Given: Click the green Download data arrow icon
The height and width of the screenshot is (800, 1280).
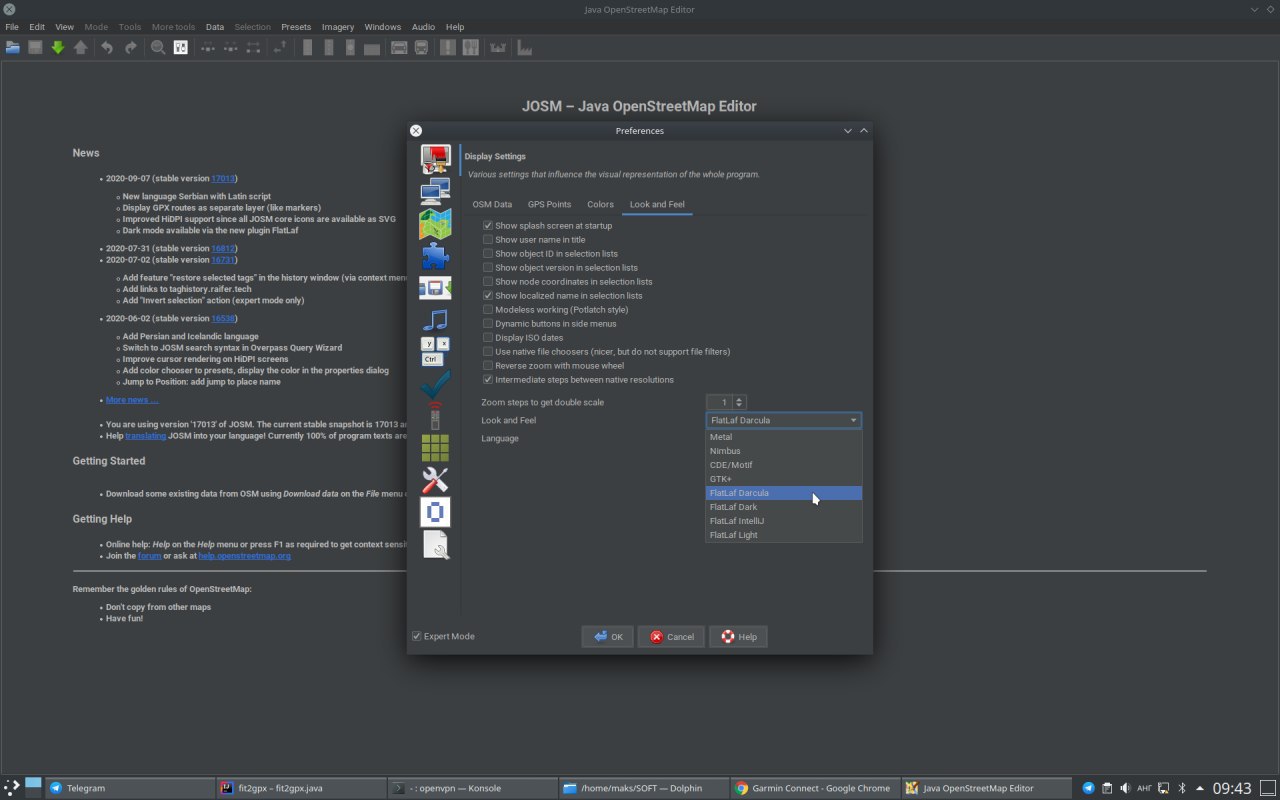Looking at the screenshot, I should point(57,47).
